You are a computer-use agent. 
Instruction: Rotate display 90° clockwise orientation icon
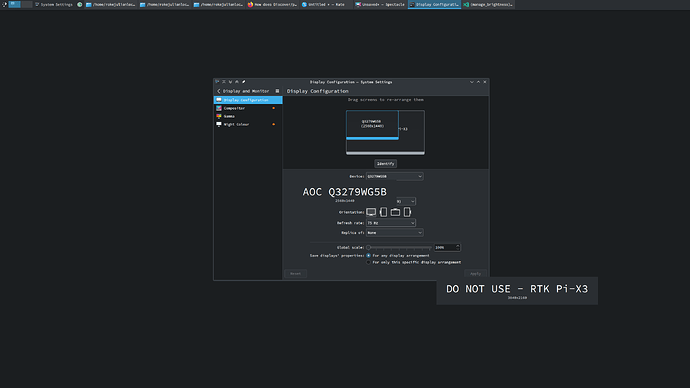click(x=383, y=212)
